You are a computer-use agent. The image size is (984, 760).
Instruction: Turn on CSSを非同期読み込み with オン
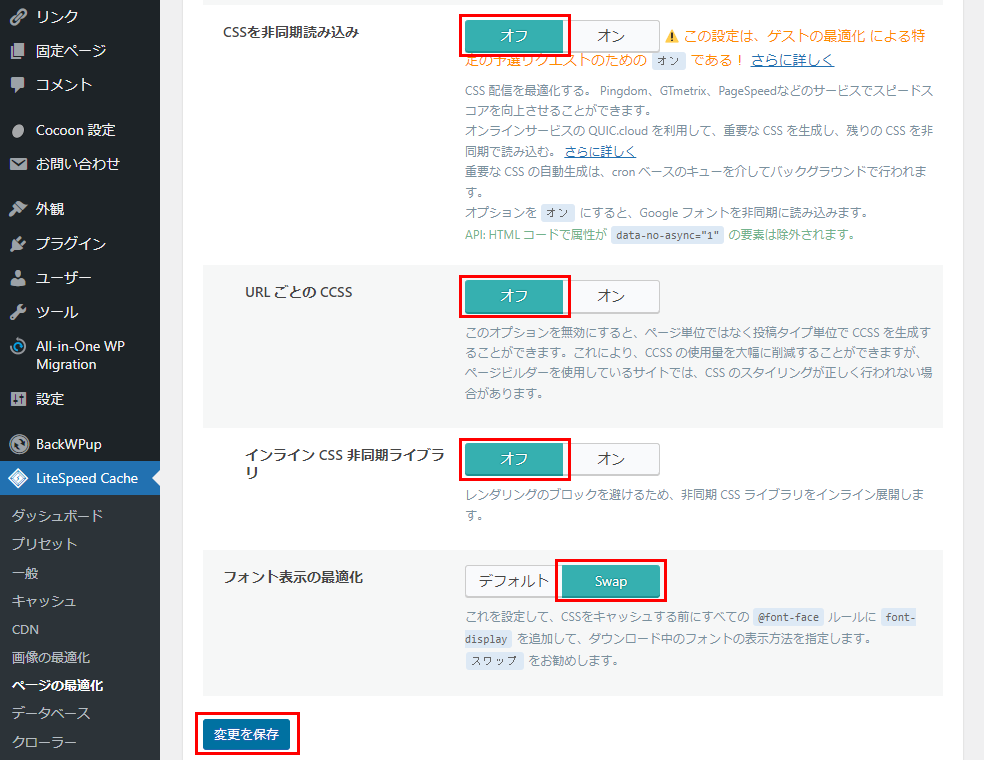click(611, 36)
